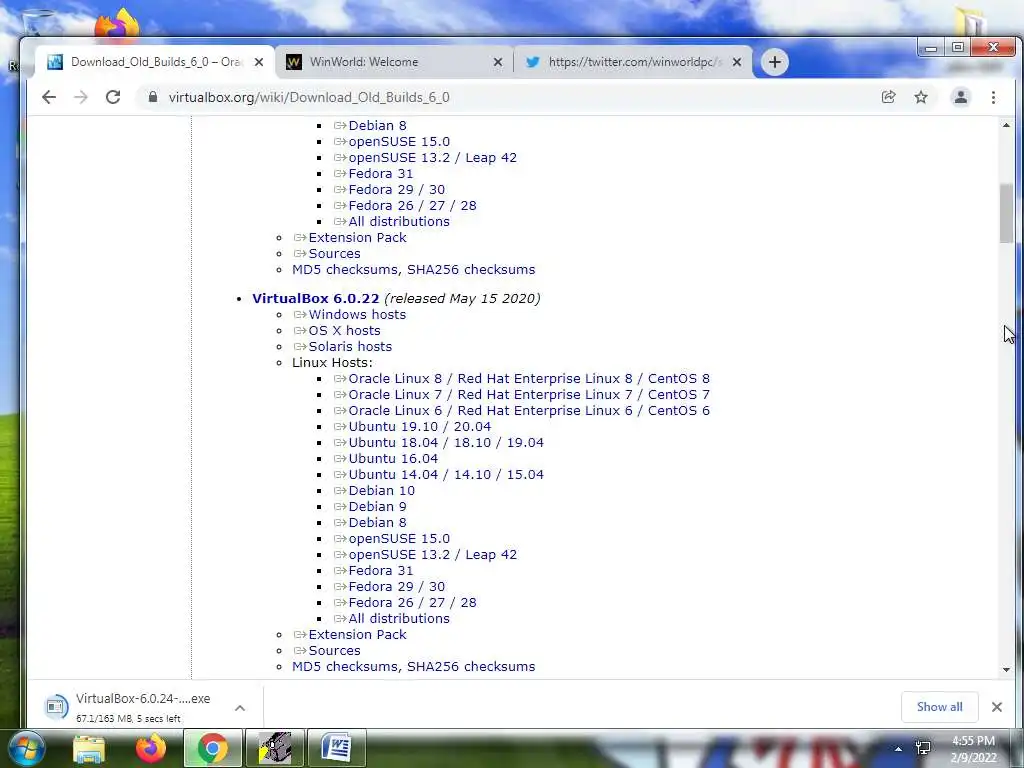Click the page scrollbar thumb
The height and width of the screenshot is (768, 1024).
tap(1006, 214)
